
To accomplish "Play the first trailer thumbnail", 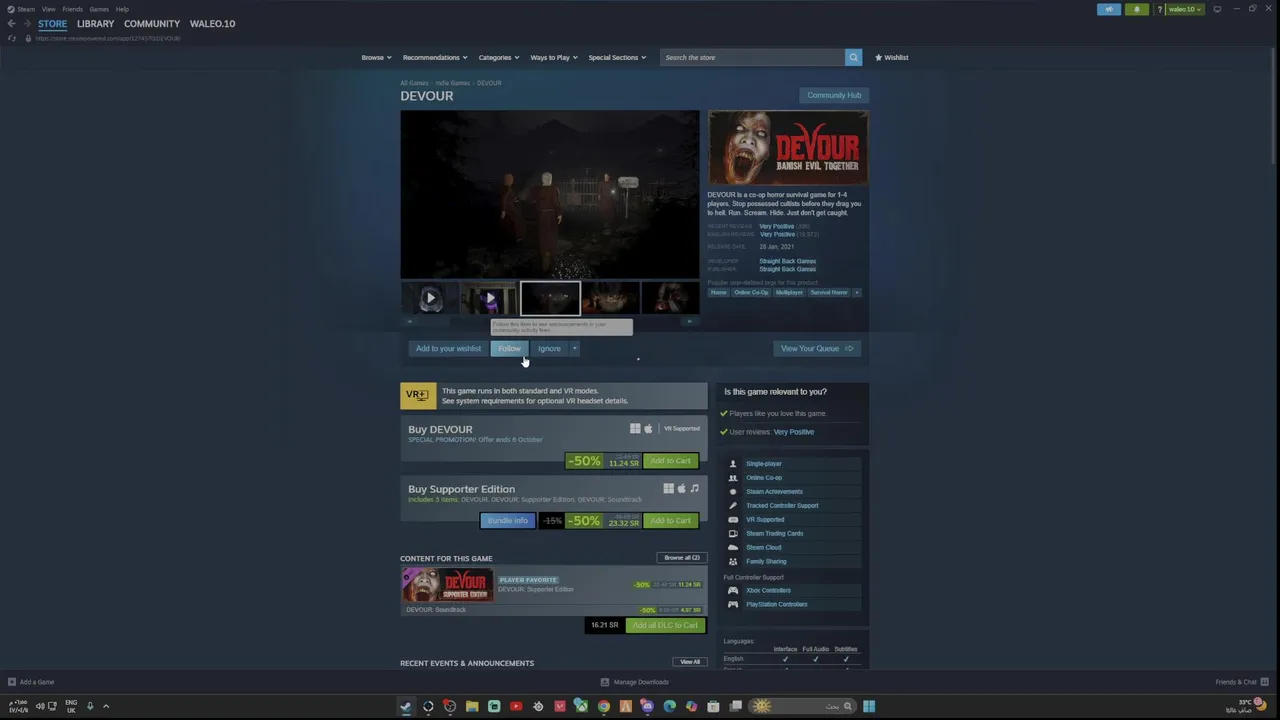I will [430, 298].
